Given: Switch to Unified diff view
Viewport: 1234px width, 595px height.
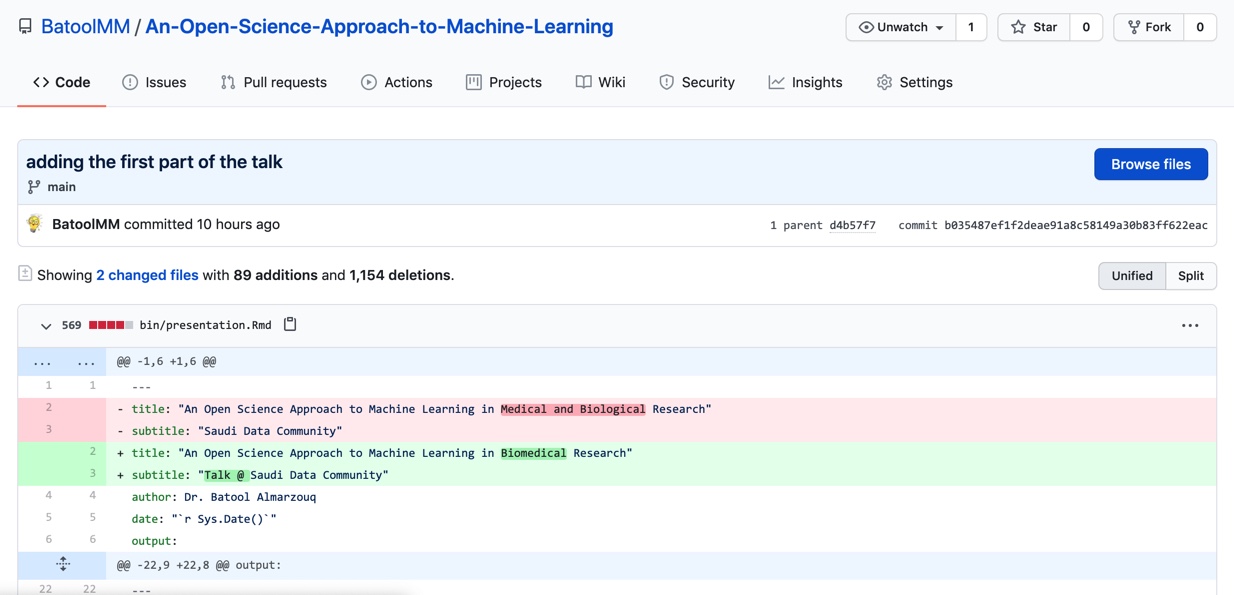Looking at the screenshot, I should pyautogui.click(x=1131, y=276).
